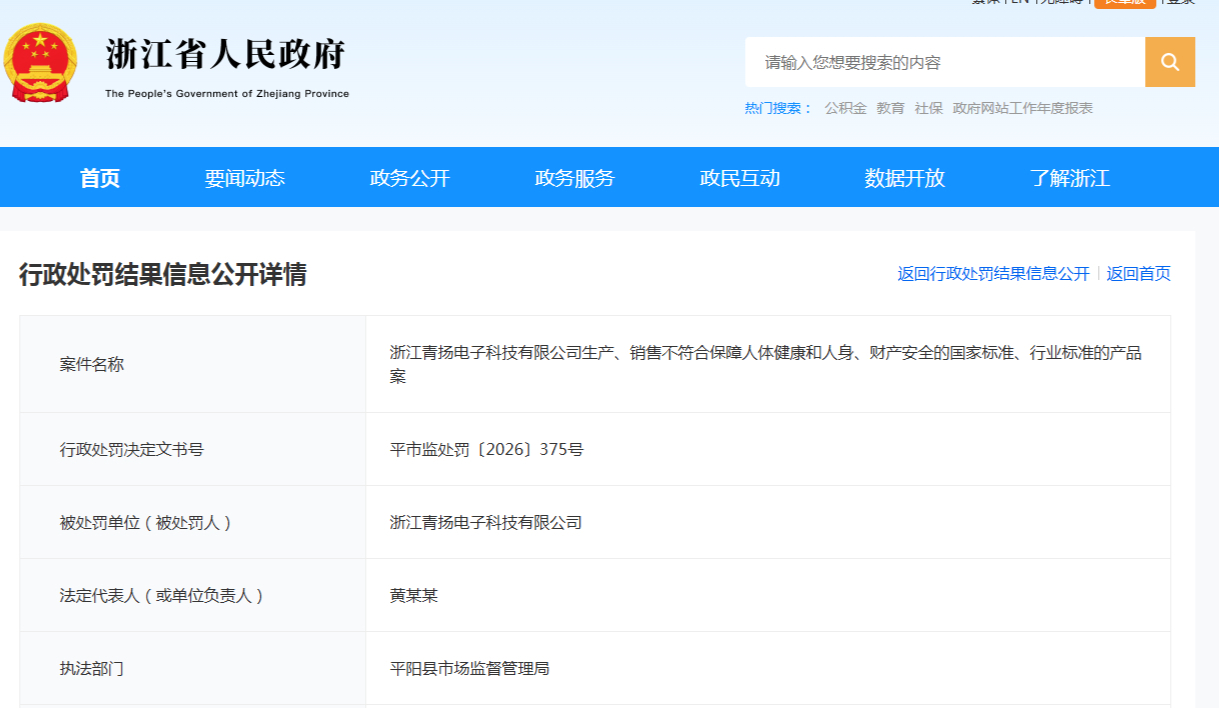
Task: Click the 热门搜索 label
Action: click(778, 108)
